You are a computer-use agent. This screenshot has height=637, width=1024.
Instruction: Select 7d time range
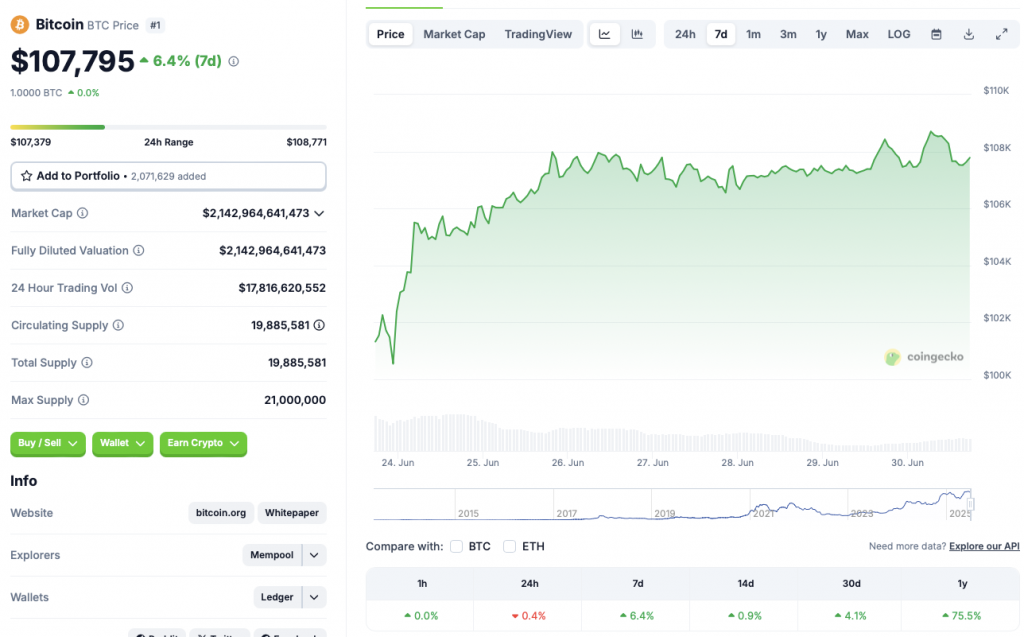point(721,34)
